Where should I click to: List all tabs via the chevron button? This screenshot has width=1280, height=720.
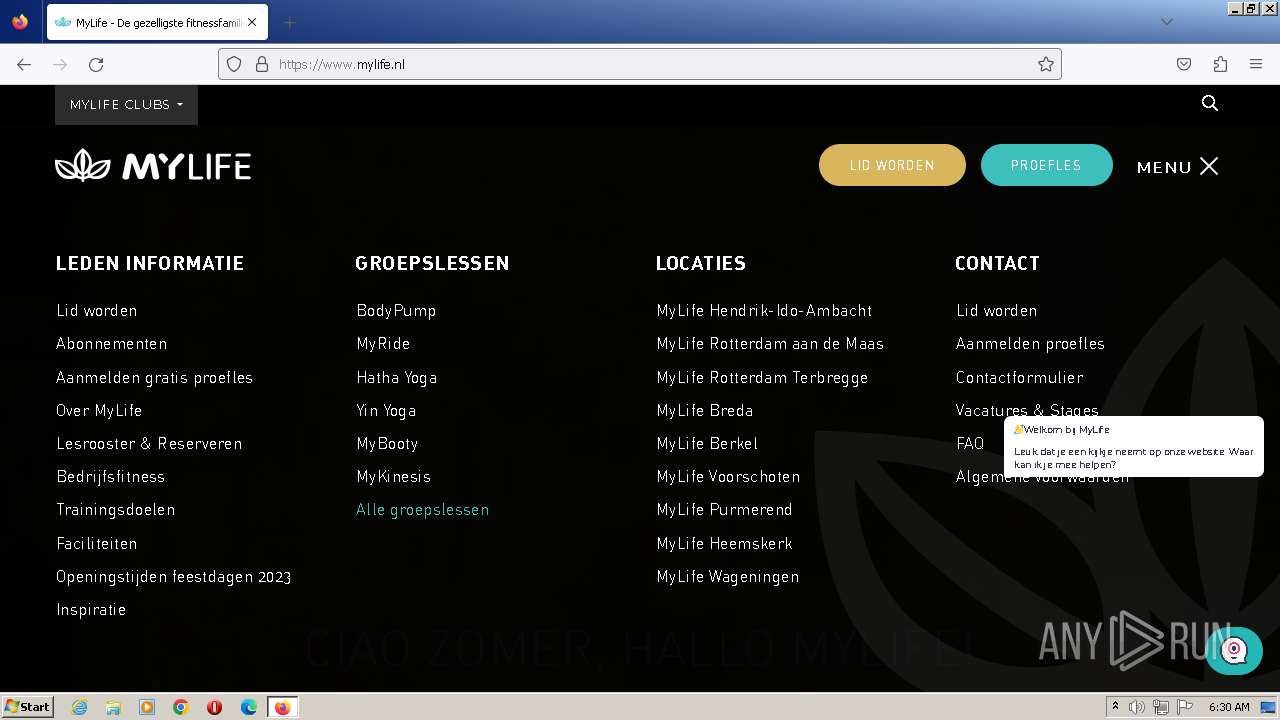(1166, 22)
